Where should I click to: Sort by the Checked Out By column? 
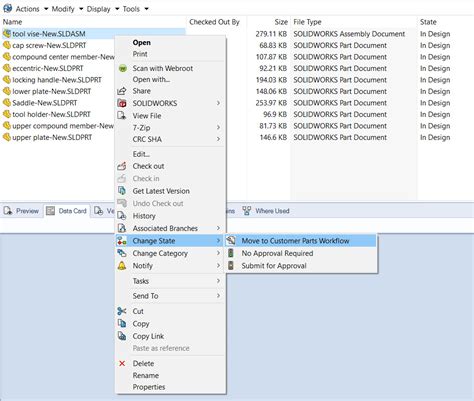click(214, 22)
